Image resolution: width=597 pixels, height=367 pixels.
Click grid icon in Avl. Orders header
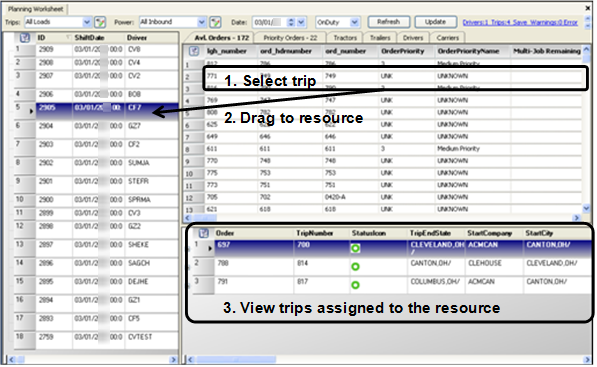pos(194,51)
